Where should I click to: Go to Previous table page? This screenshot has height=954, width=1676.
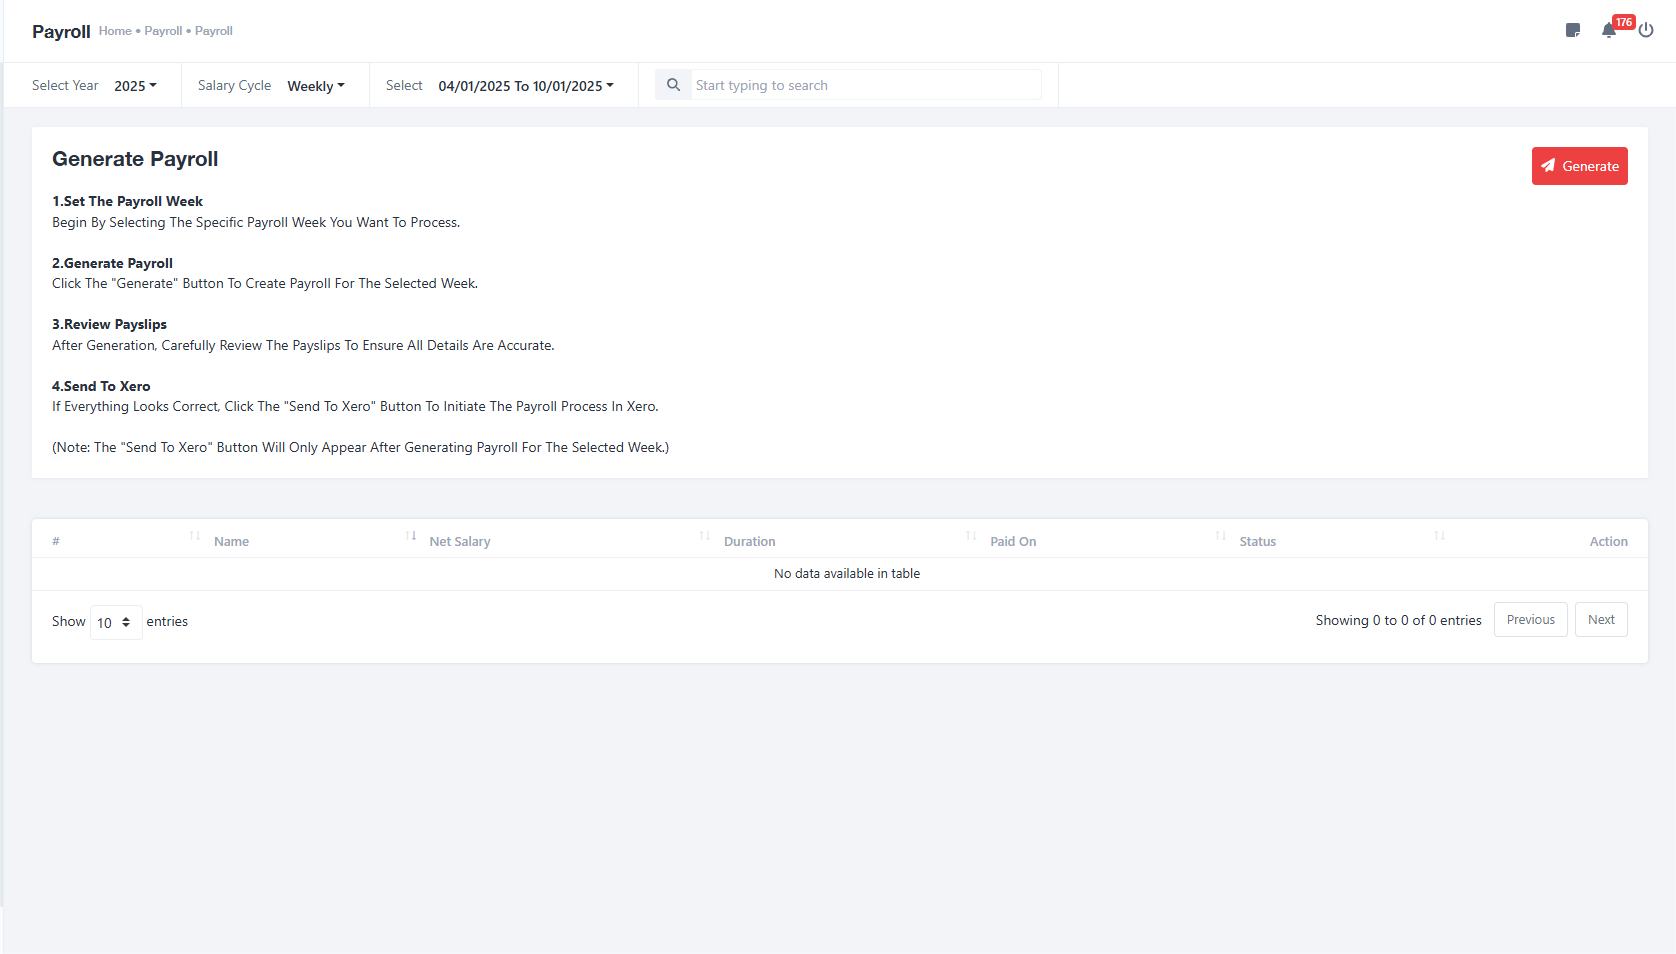coord(1530,620)
